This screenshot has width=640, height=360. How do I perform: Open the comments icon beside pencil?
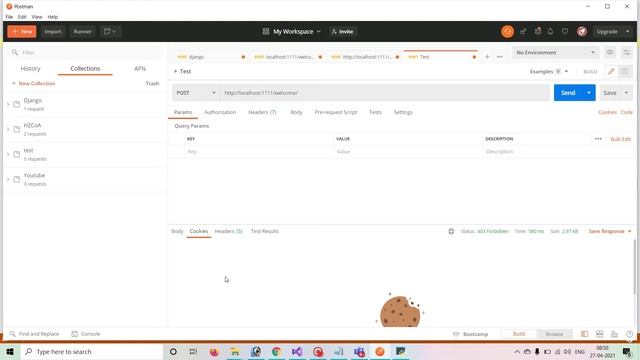pos(625,71)
